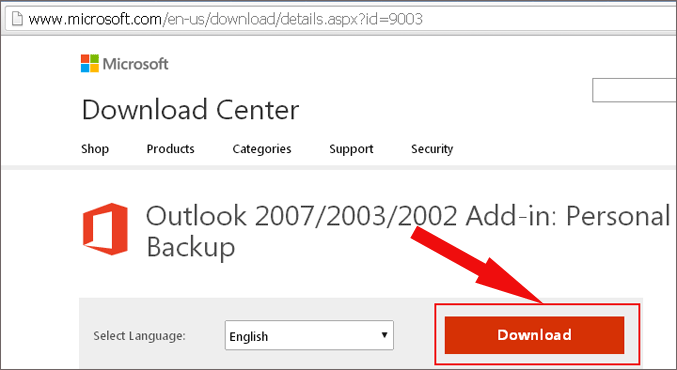Click the red Download button

[535, 335]
